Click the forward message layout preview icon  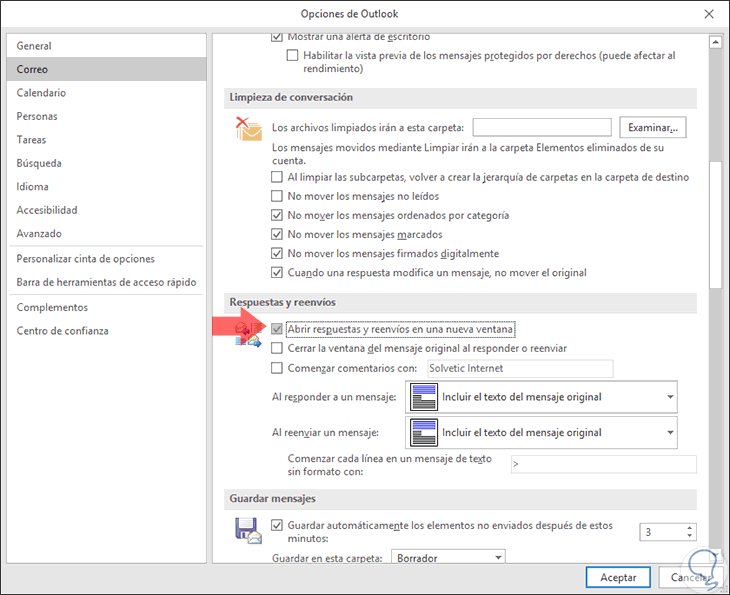coord(424,433)
